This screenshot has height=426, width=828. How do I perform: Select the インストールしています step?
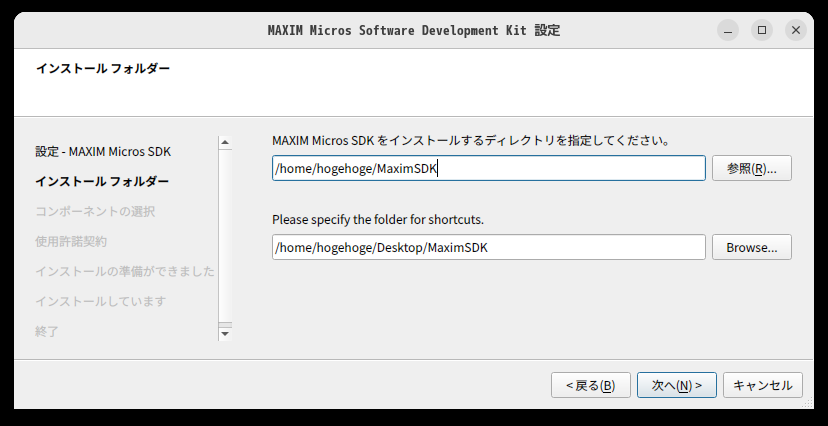(x=101, y=301)
